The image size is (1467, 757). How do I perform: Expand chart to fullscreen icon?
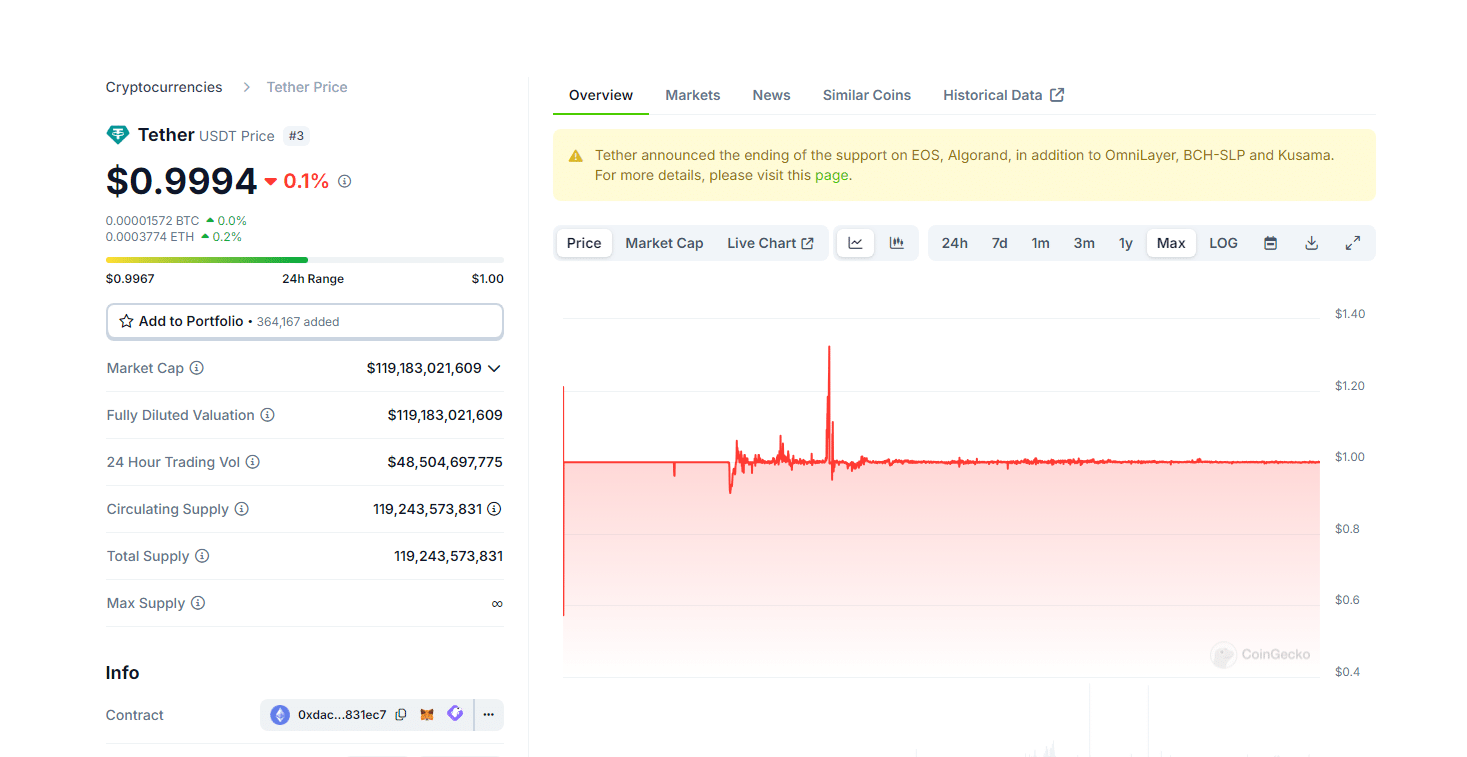1353,243
